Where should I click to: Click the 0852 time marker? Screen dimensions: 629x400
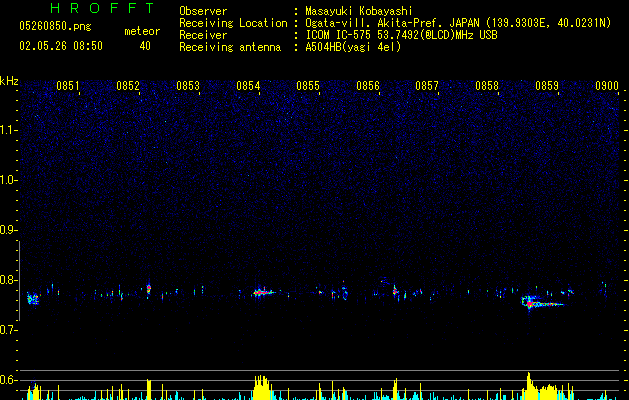tap(128, 86)
